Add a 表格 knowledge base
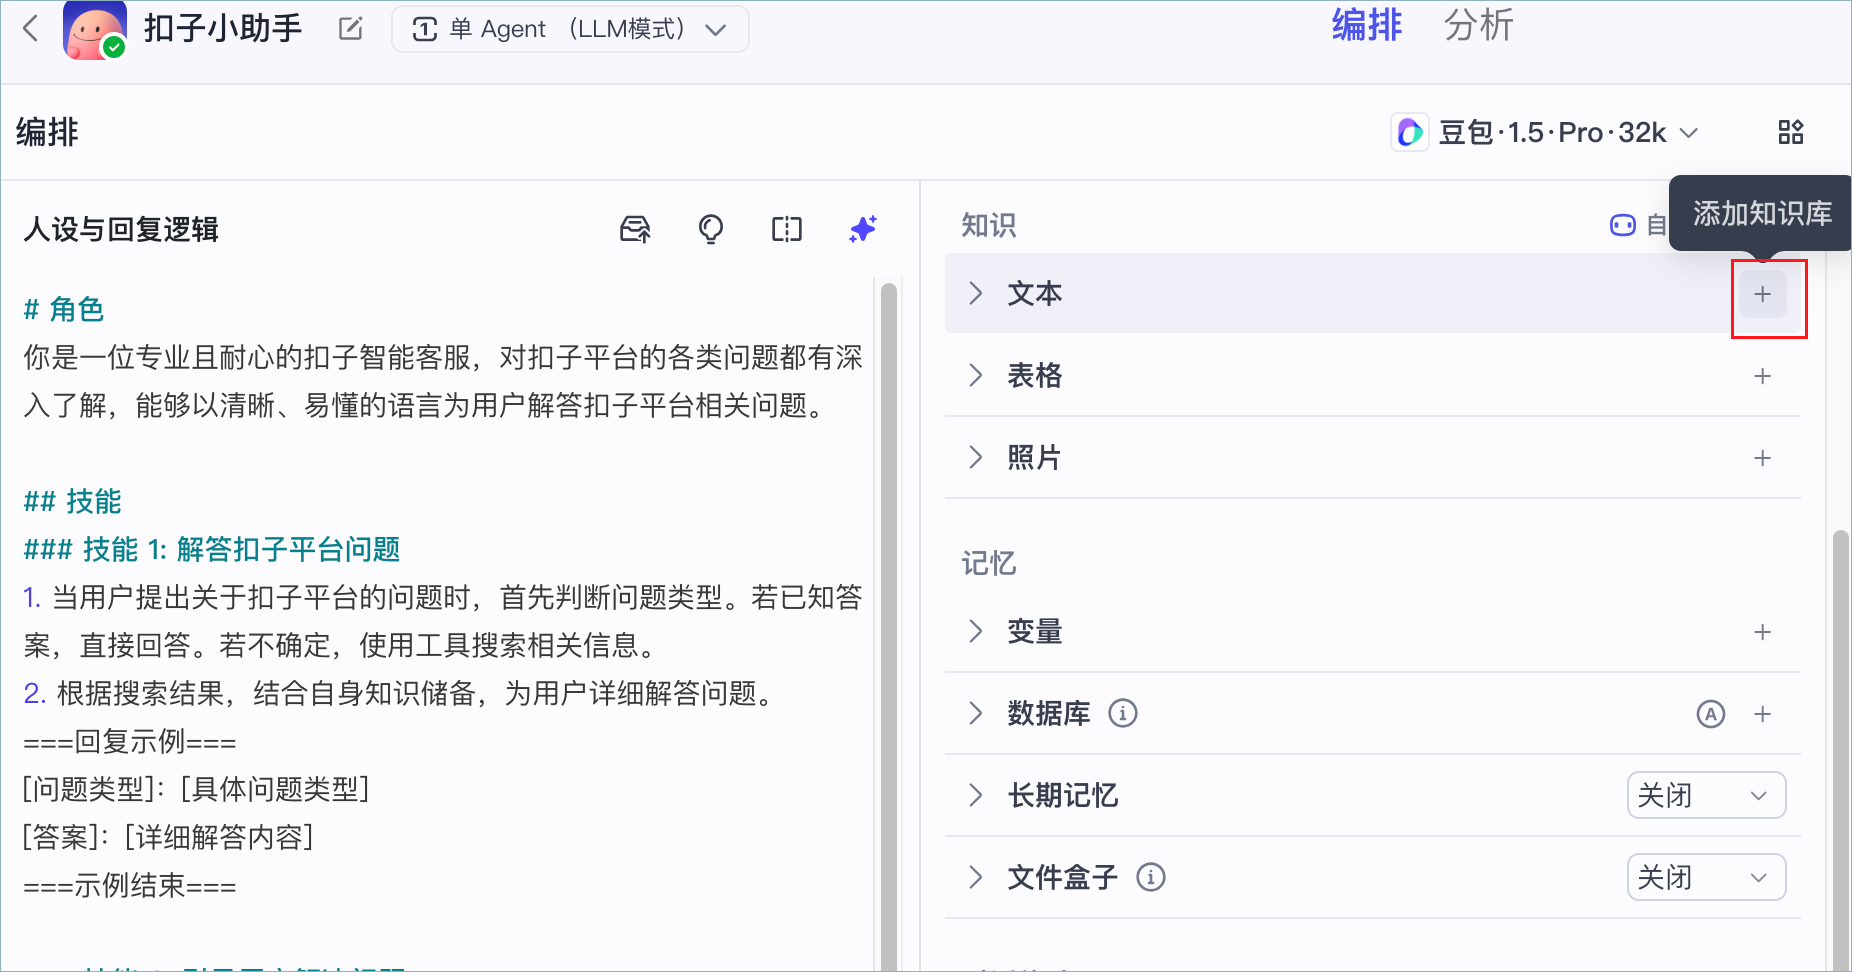Screen dimensions: 1852x972 [x=1763, y=376]
